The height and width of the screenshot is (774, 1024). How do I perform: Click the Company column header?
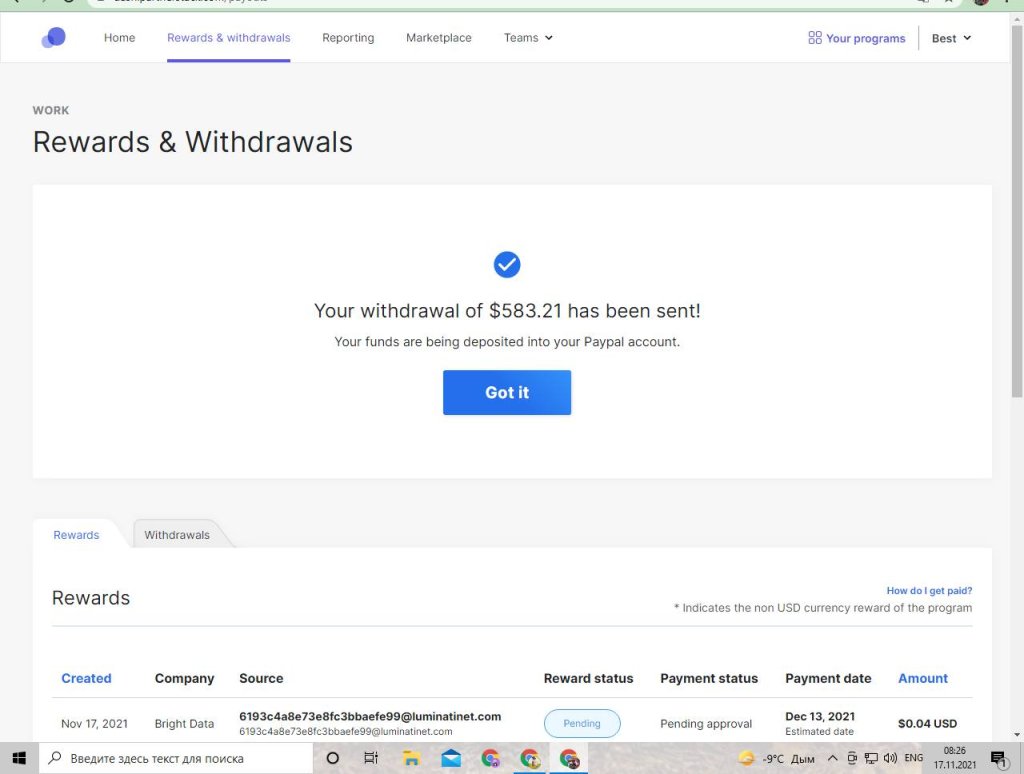point(184,678)
